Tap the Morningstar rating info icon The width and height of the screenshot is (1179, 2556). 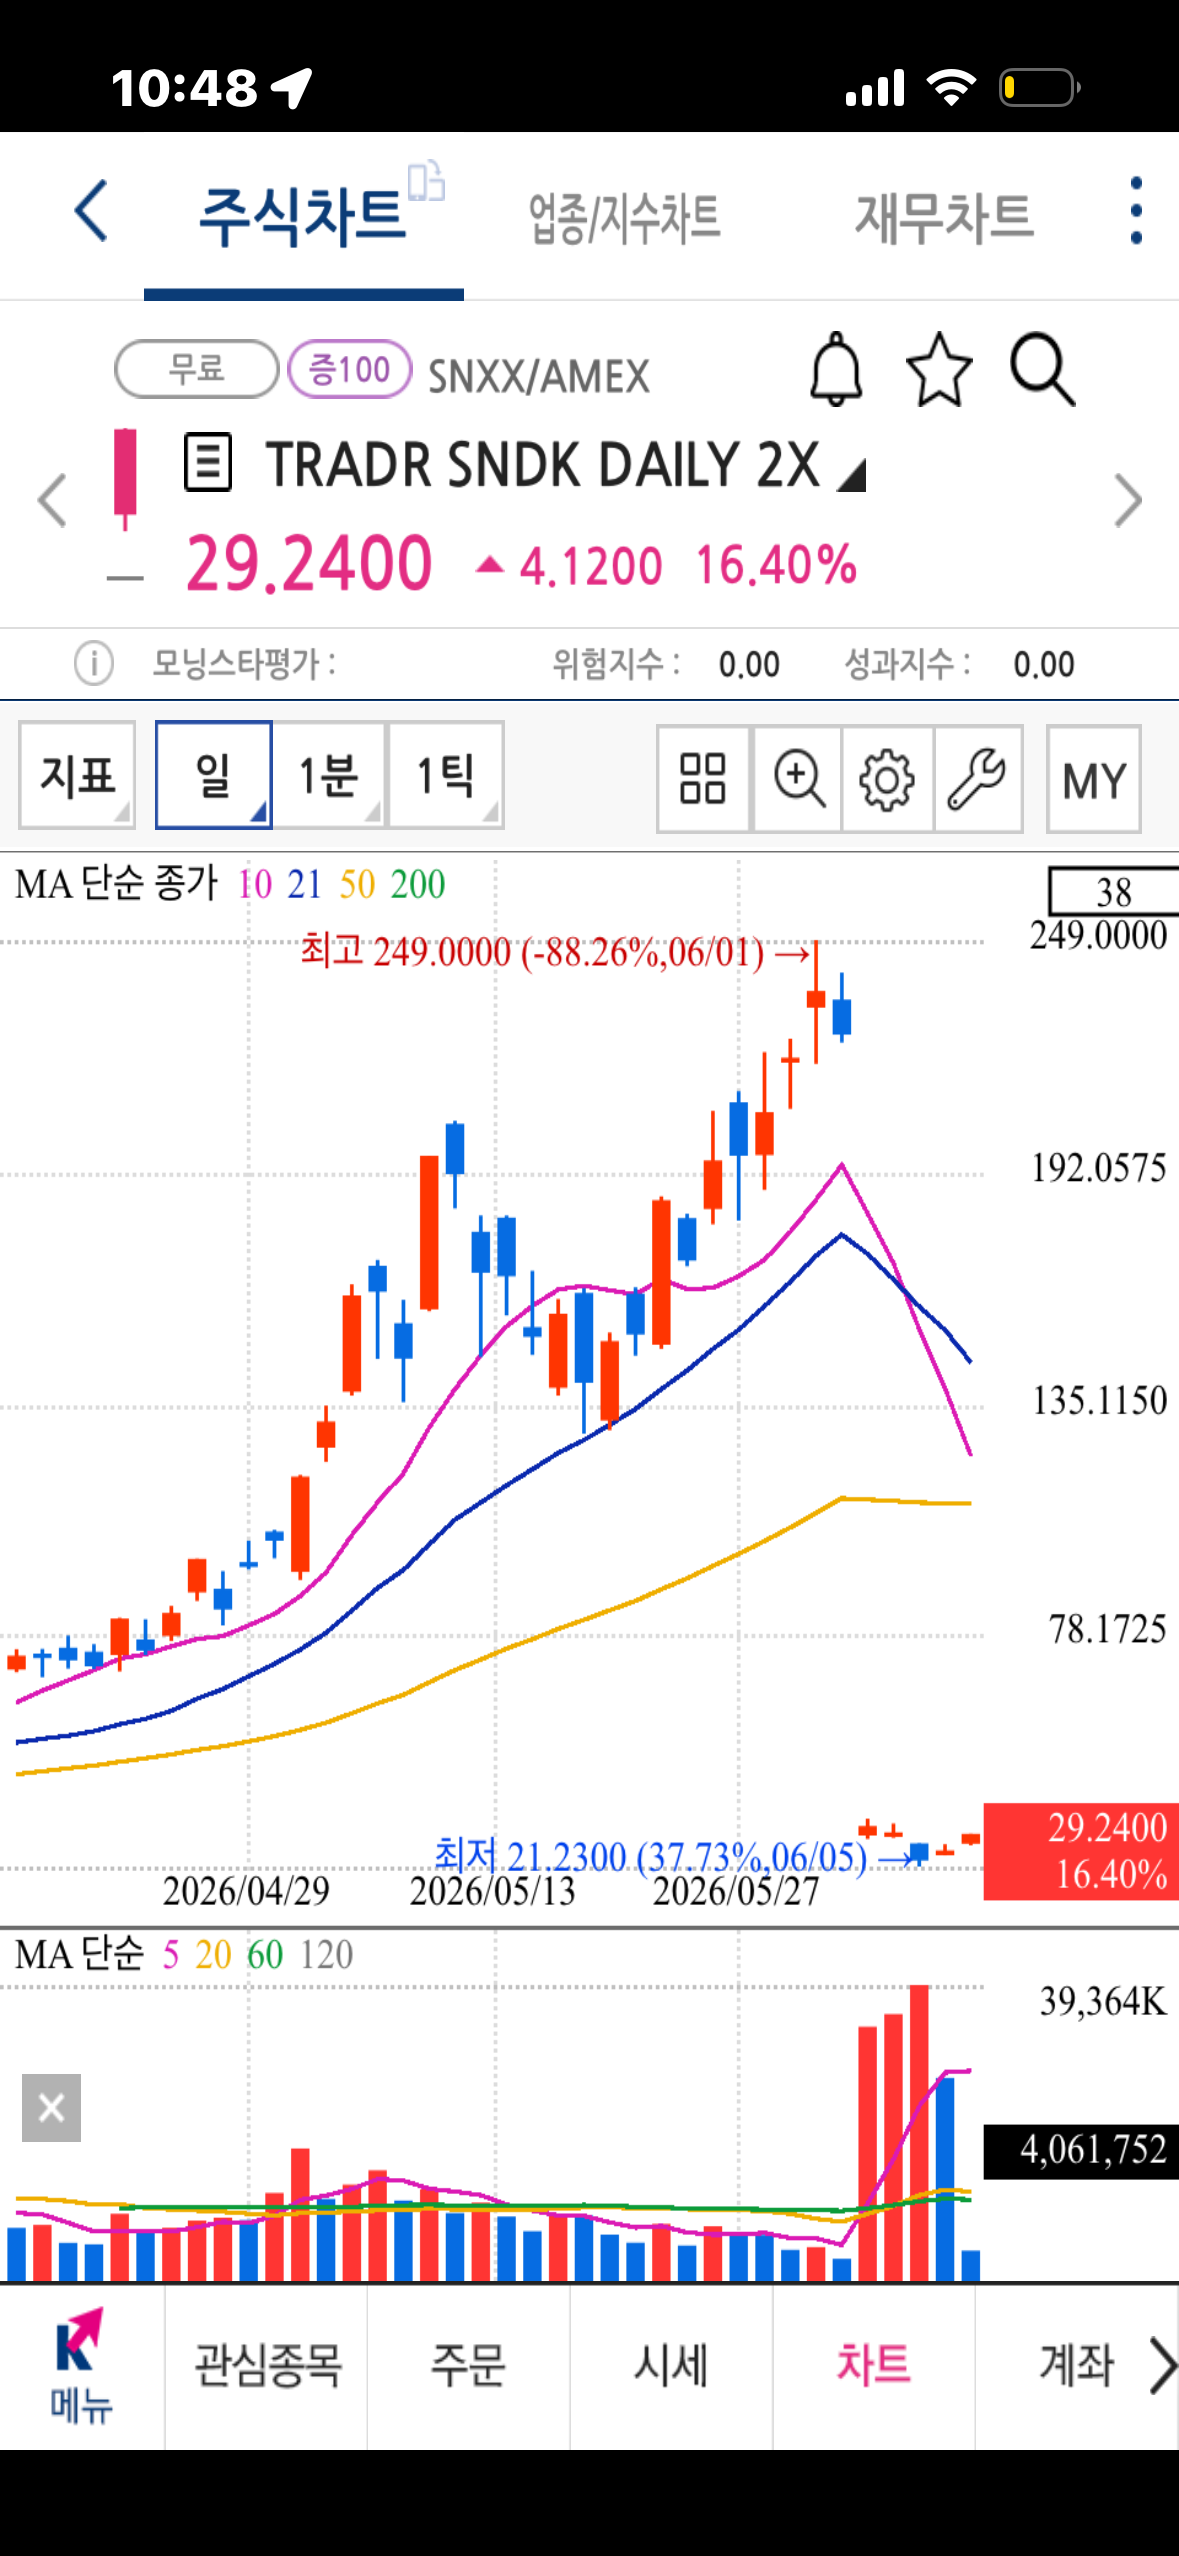point(94,663)
